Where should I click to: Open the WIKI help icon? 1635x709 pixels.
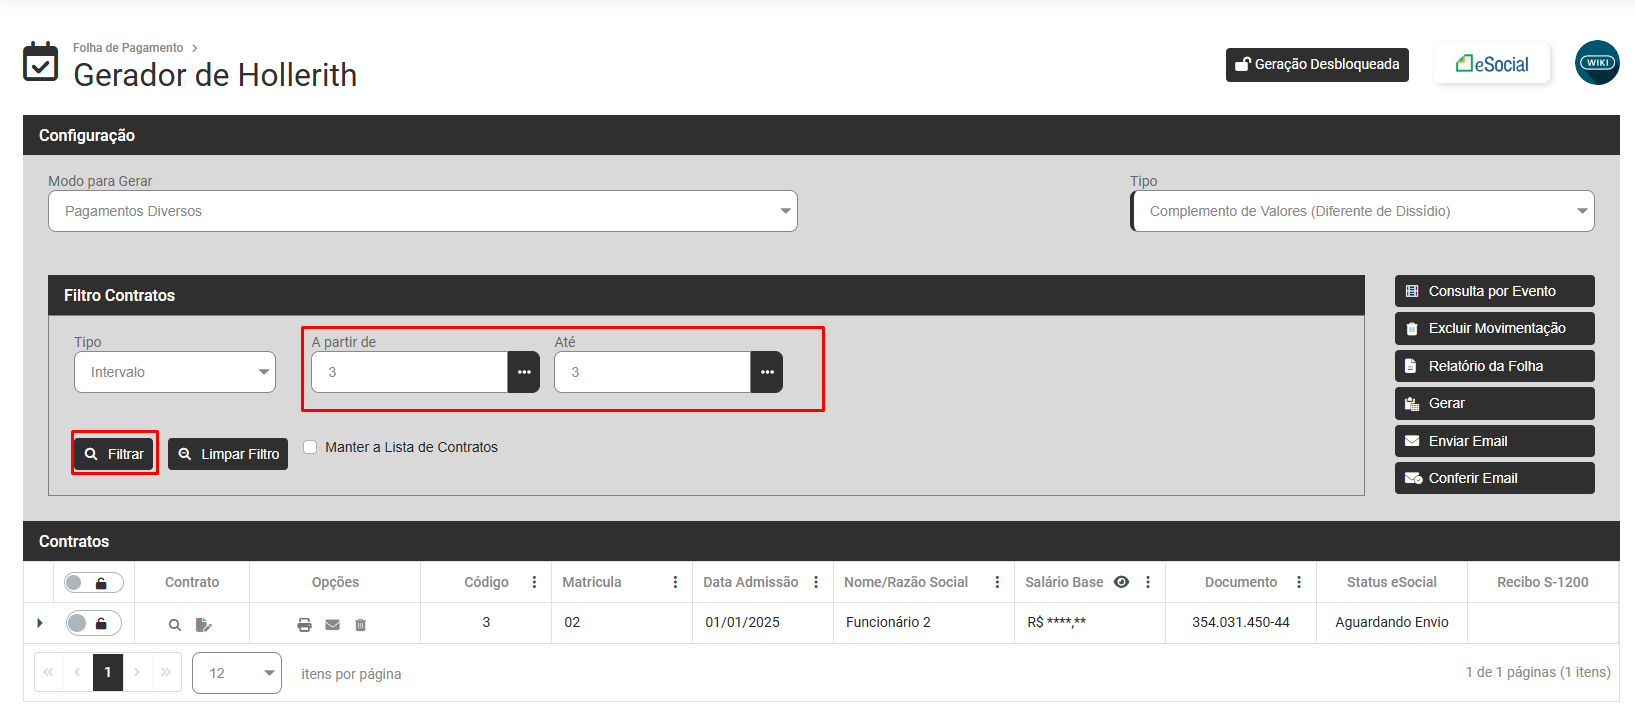point(1596,63)
